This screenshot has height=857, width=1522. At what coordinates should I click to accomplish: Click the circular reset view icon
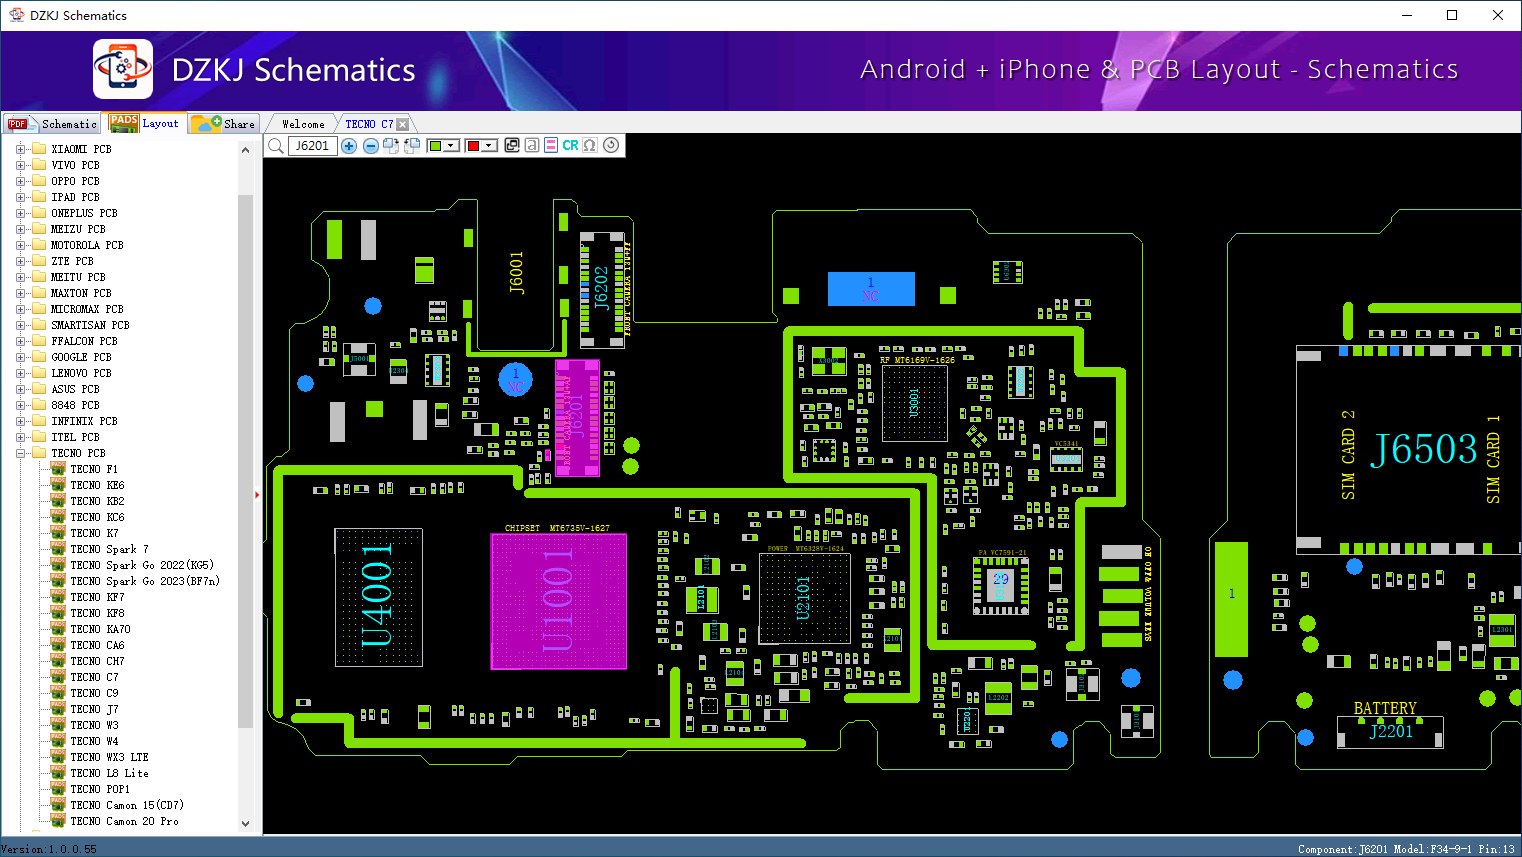(611, 145)
